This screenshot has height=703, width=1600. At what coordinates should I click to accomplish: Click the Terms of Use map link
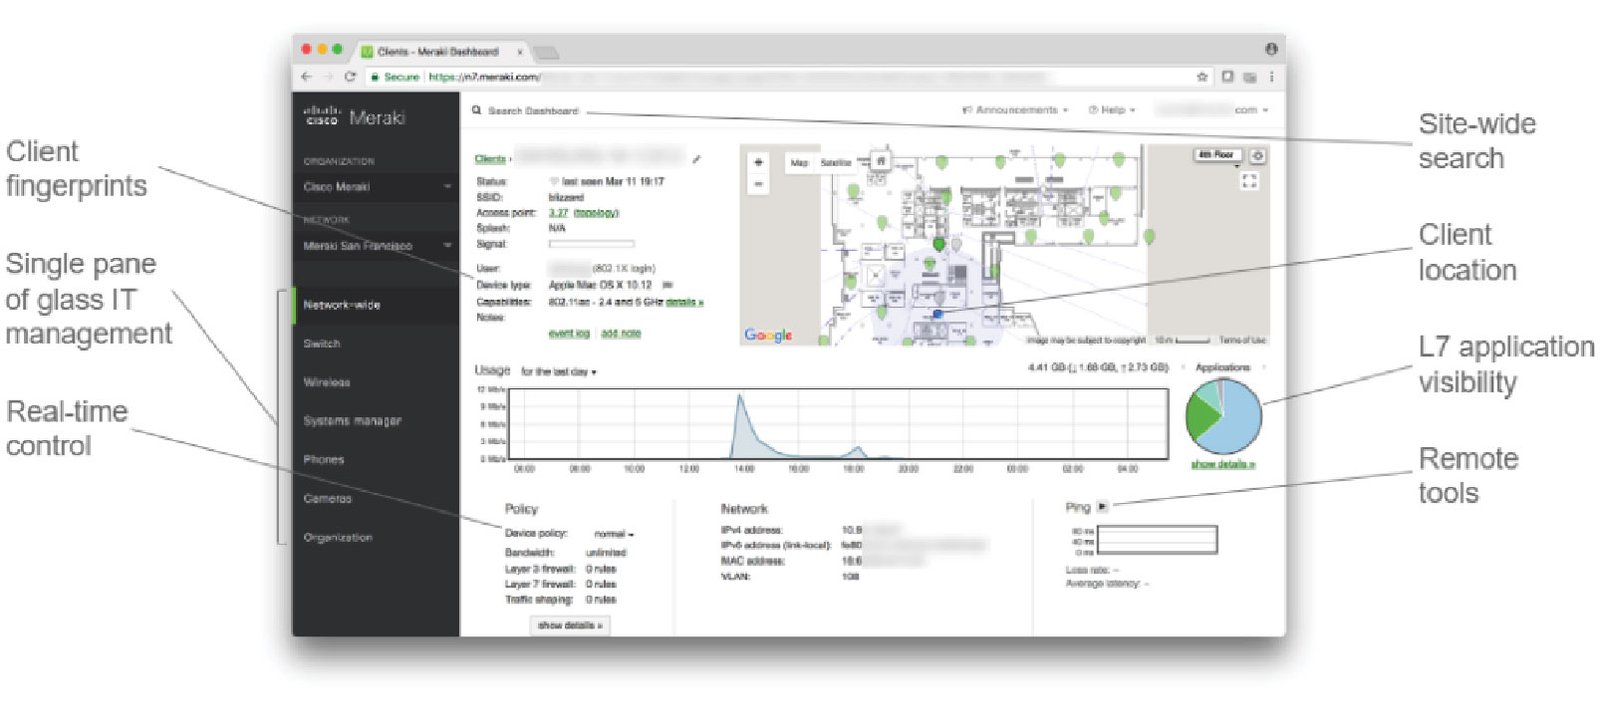(x=1243, y=340)
